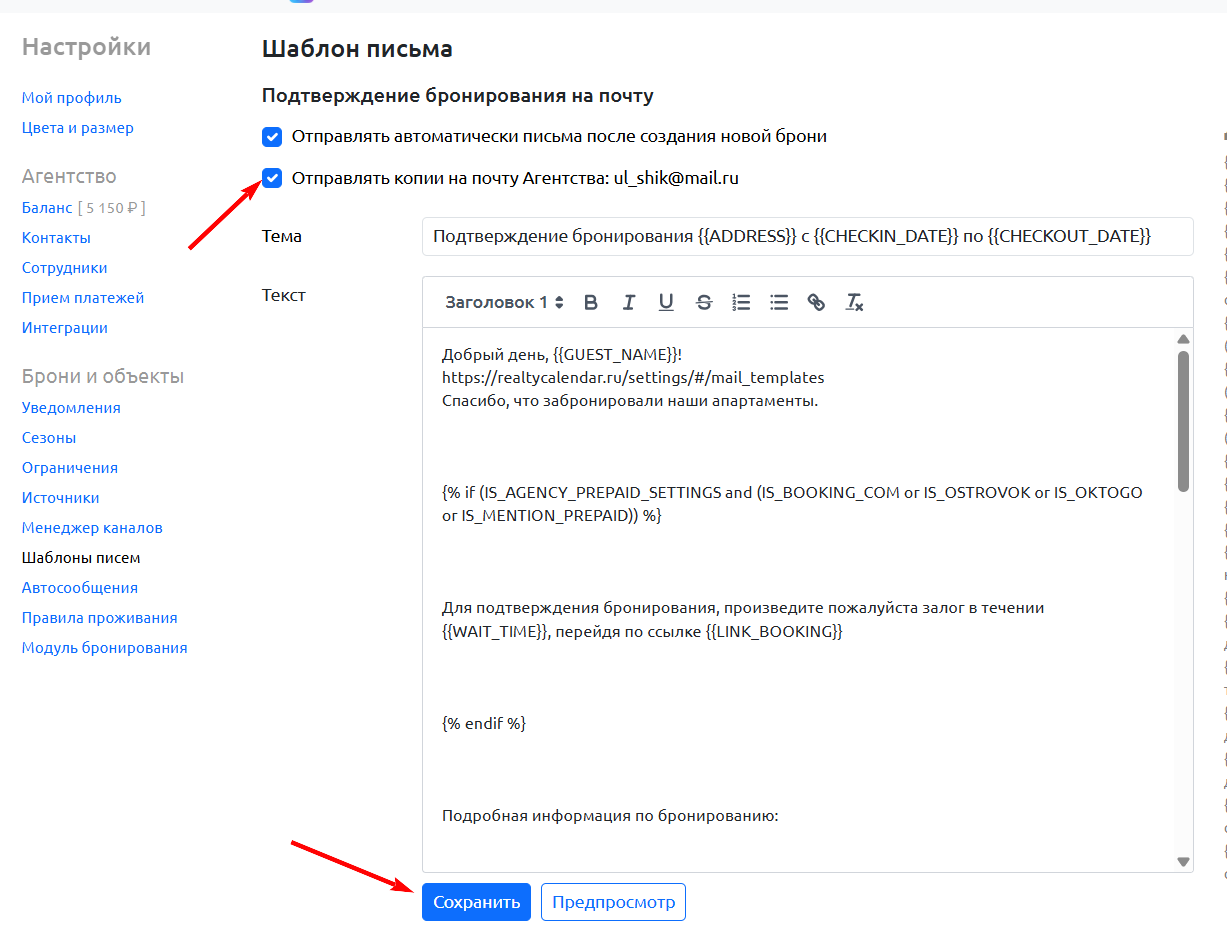Click the realtycalendar.ru mail_templates URL text
The image size is (1227, 931).
coord(633,378)
